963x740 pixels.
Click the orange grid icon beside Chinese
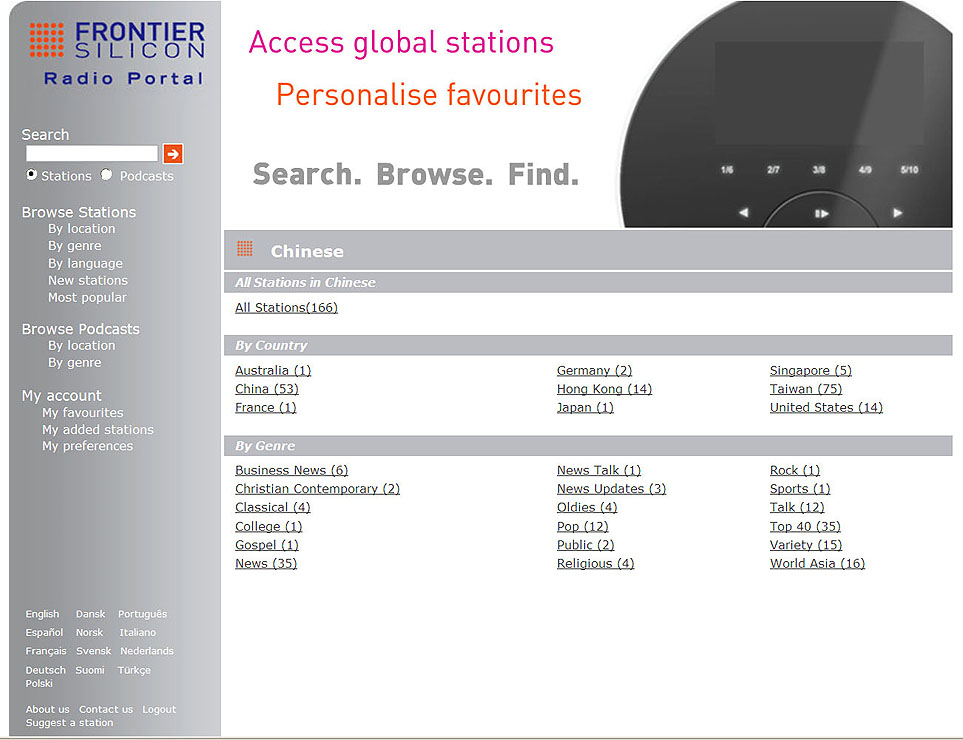245,250
